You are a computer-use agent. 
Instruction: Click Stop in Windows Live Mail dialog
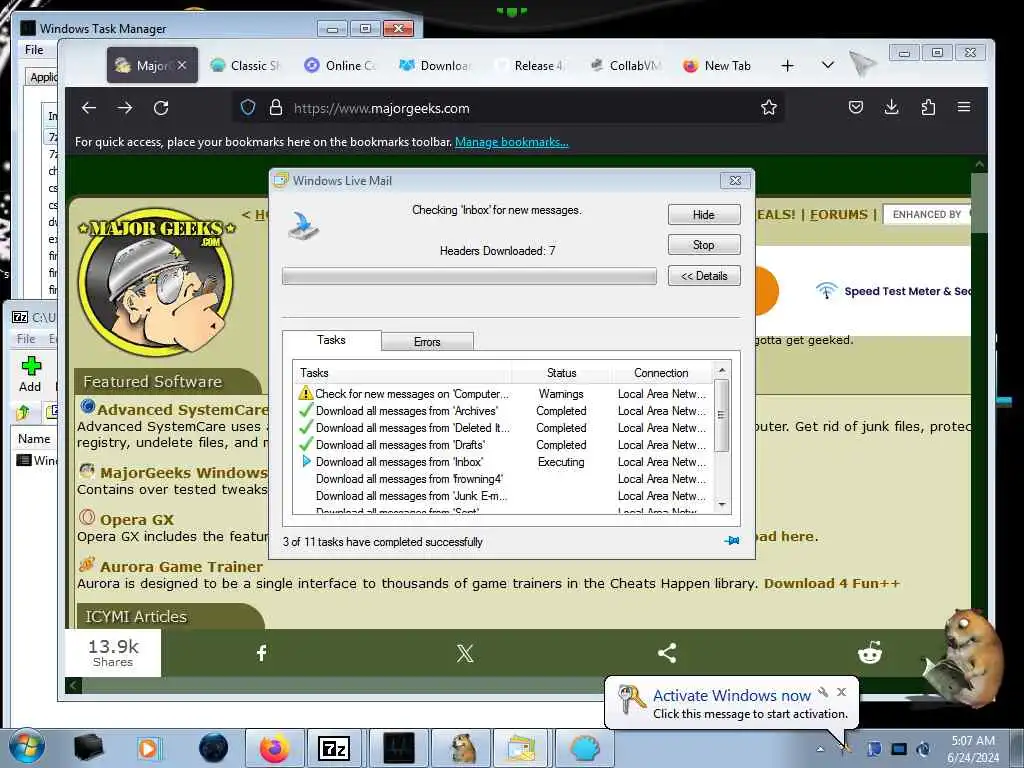(x=704, y=245)
